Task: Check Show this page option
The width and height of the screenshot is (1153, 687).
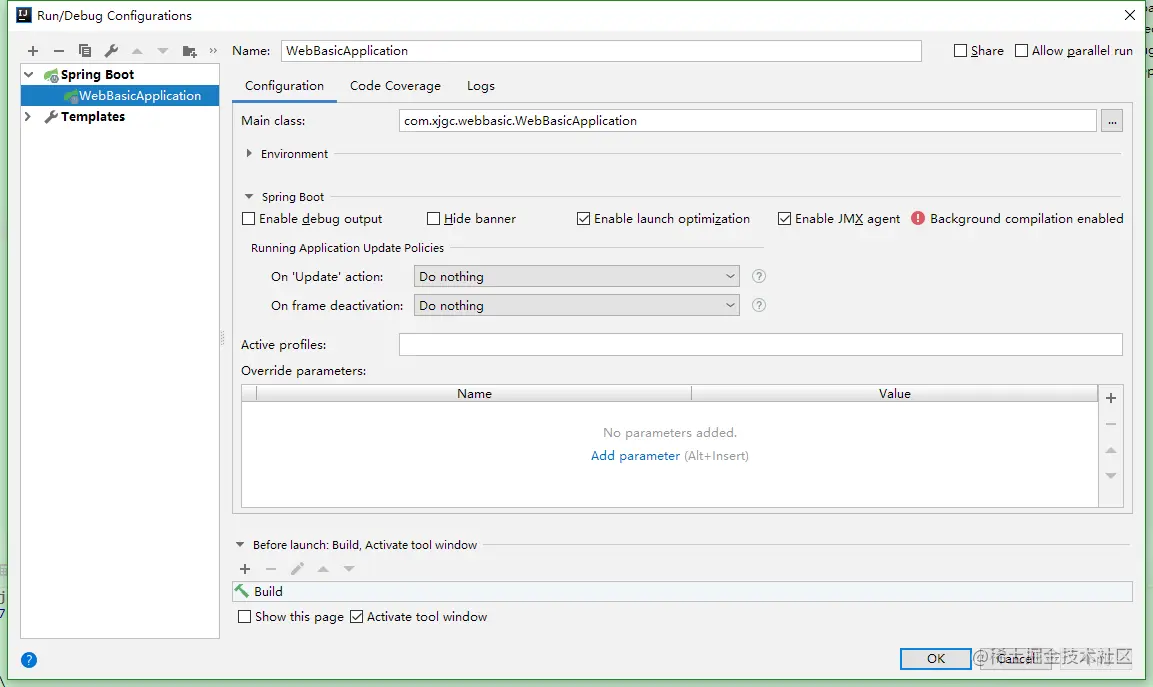Action: point(244,616)
